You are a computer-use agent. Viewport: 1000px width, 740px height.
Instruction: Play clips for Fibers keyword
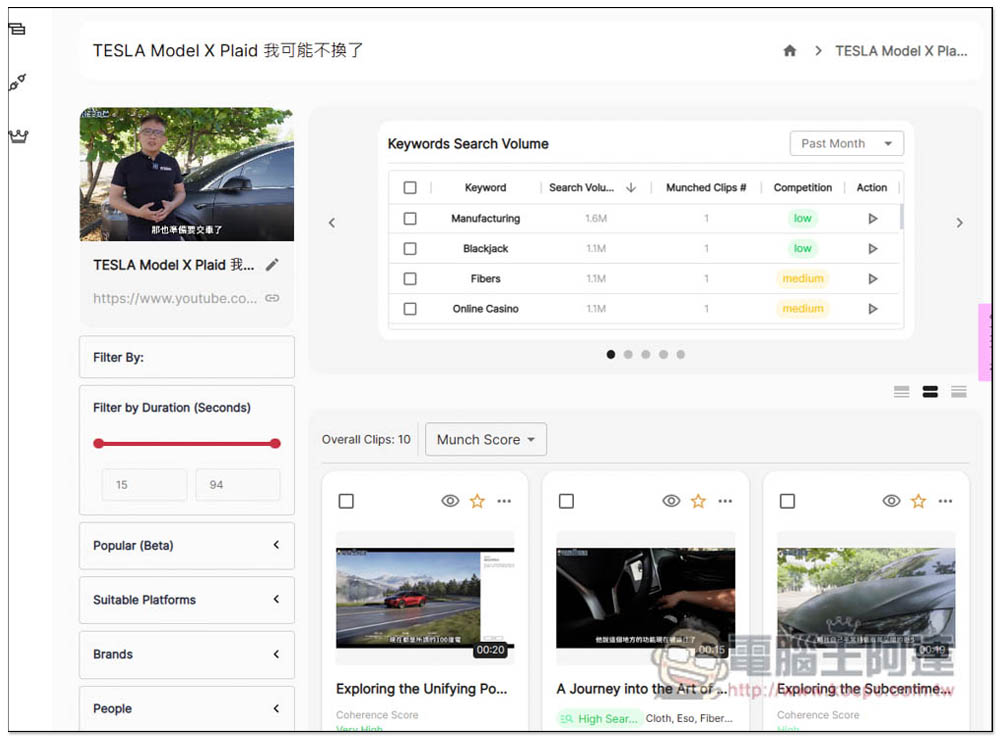point(872,278)
